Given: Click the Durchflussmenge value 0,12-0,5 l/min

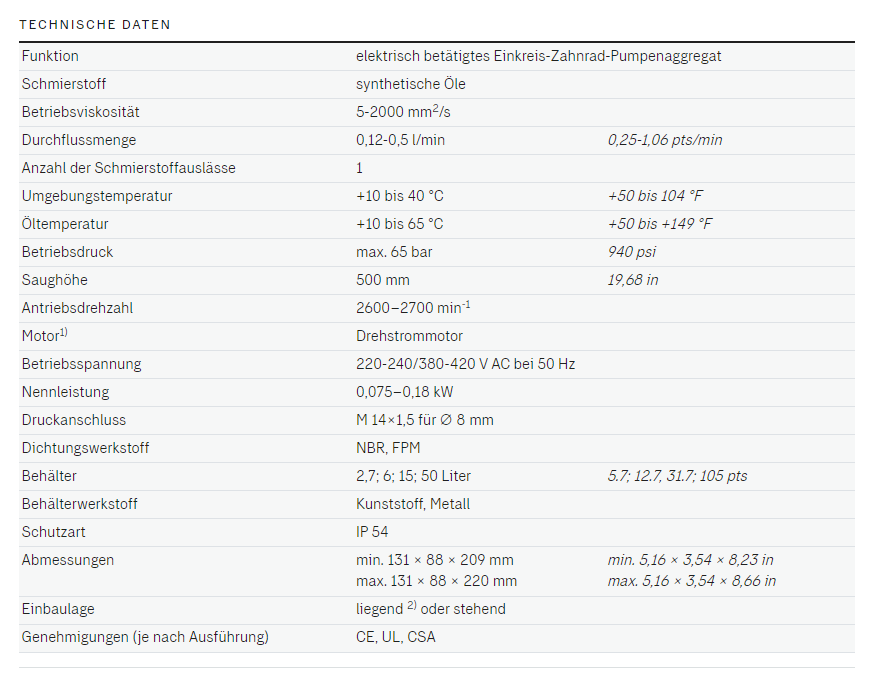Looking at the screenshot, I should point(400,140).
